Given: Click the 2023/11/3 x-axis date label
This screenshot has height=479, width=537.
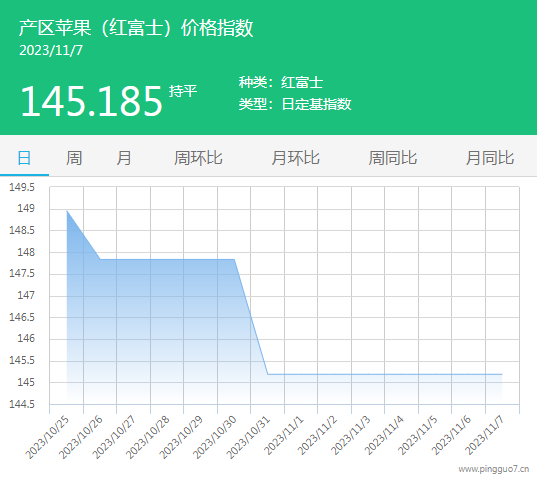Looking at the screenshot, I should coord(351,435).
